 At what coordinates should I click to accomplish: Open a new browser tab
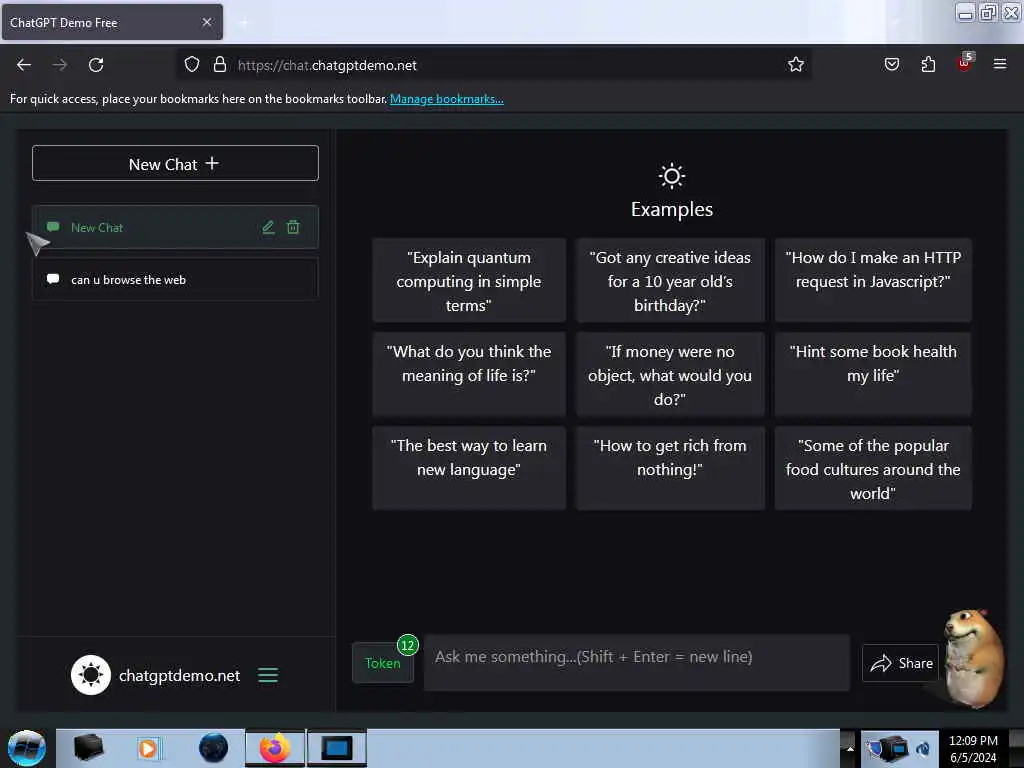[x=244, y=23]
